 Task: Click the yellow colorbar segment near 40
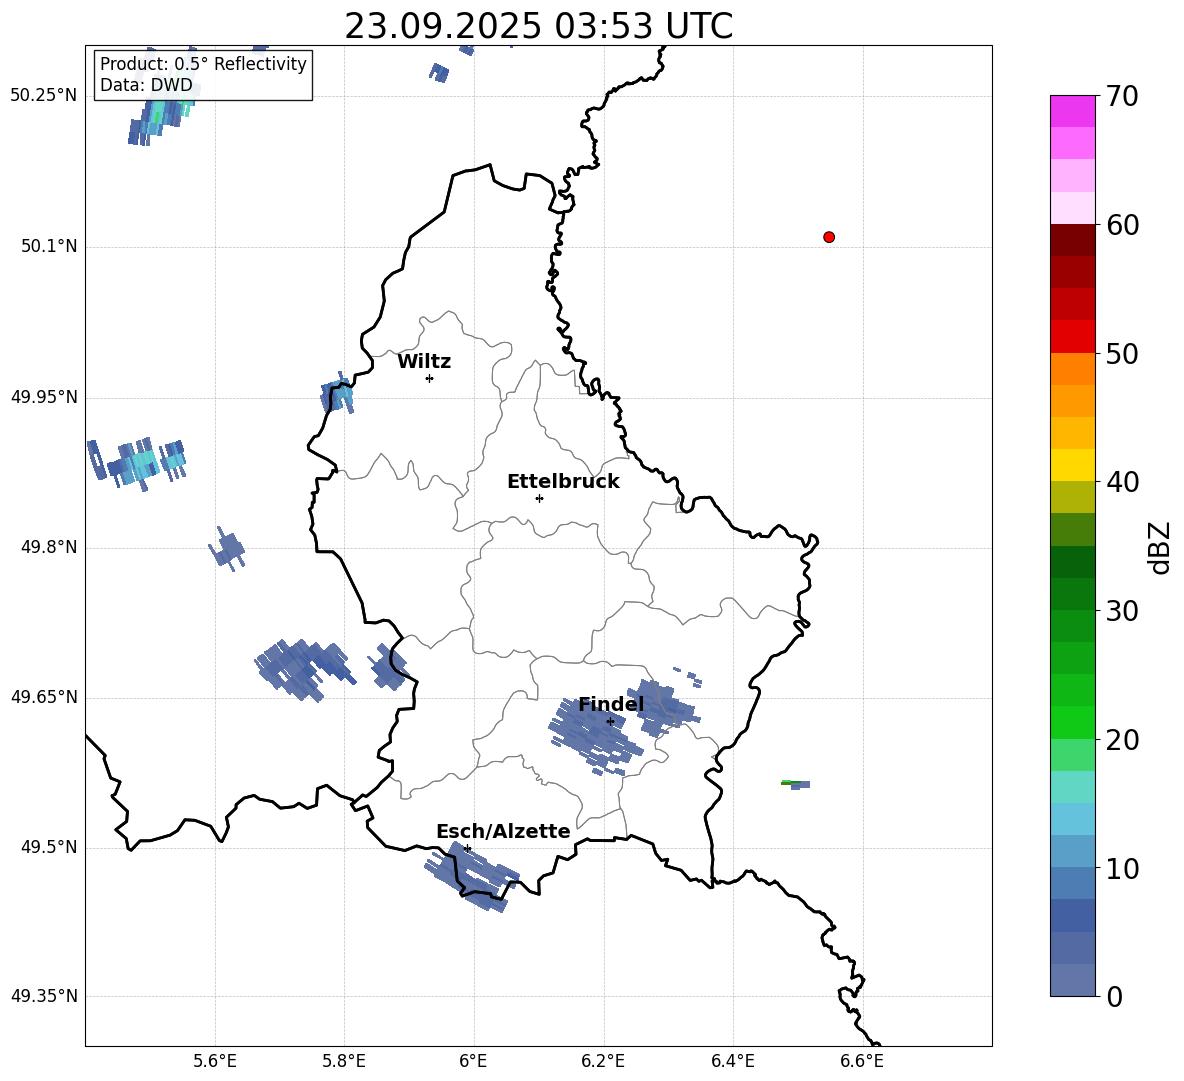coord(1072,465)
